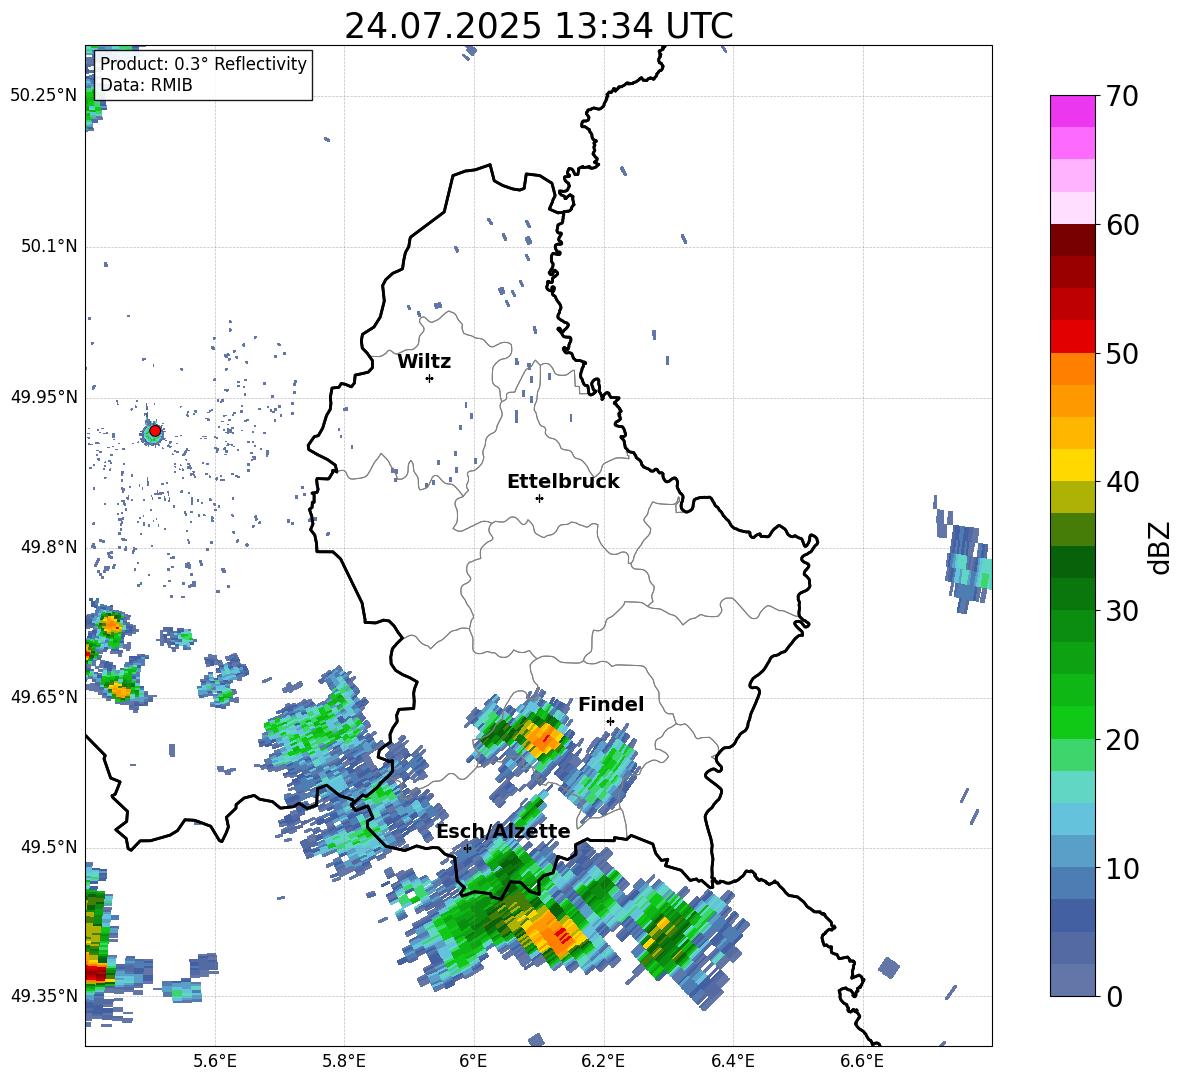Screen dimensions: 1184x1081
Task: Click the Ettelbruck station cross marker
Action: point(539,498)
